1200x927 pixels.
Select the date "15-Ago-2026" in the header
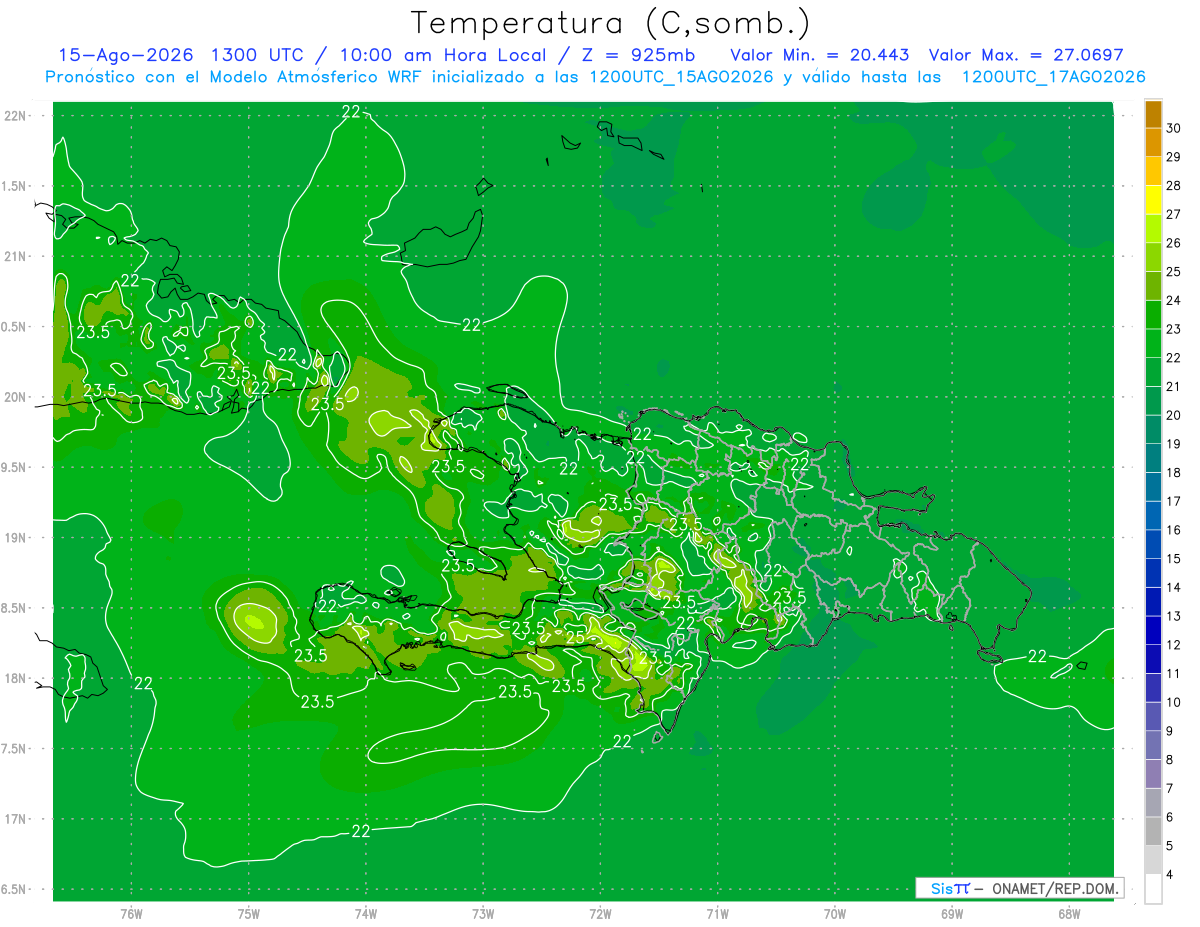coord(125,55)
